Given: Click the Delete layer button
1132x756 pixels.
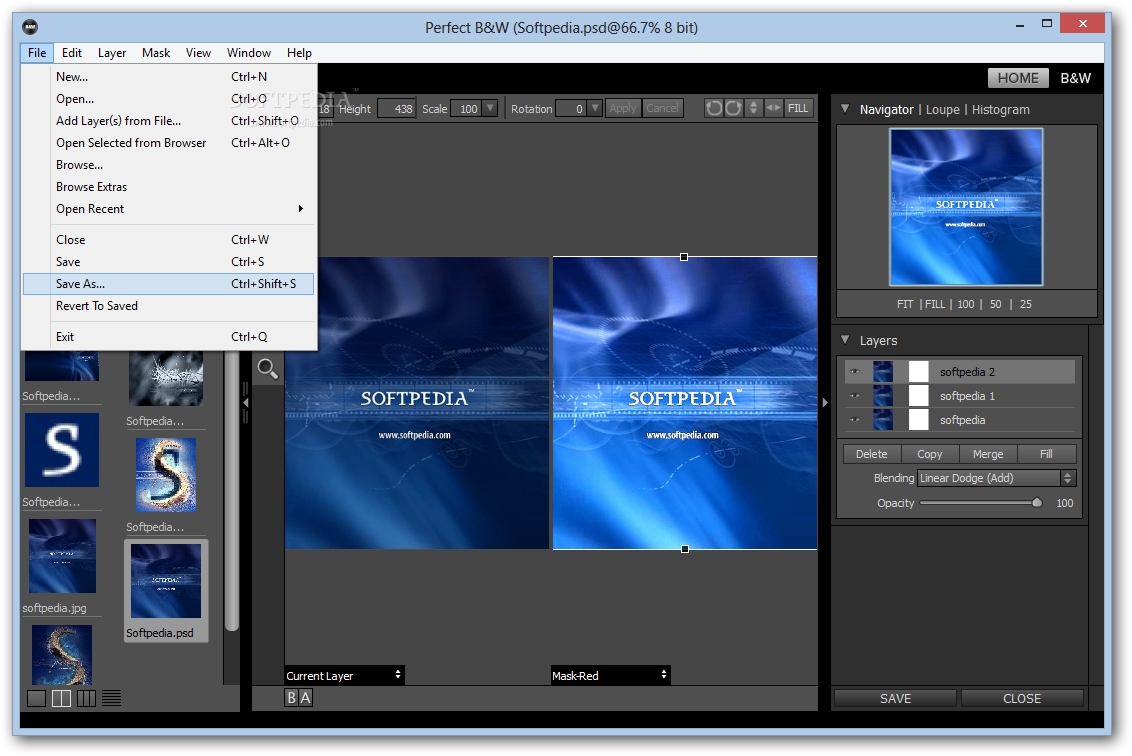Looking at the screenshot, I should click(871, 454).
